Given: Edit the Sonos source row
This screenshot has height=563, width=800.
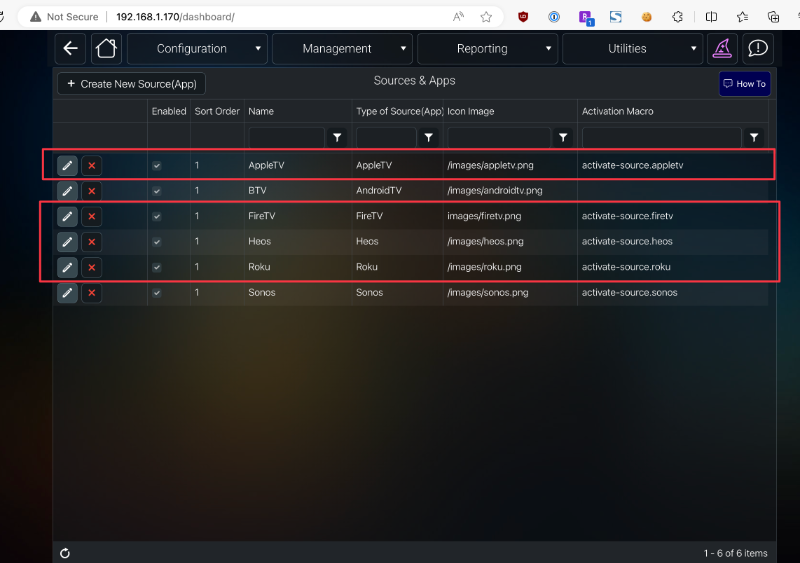Looking at the screenshot, I should click(67, 293).
